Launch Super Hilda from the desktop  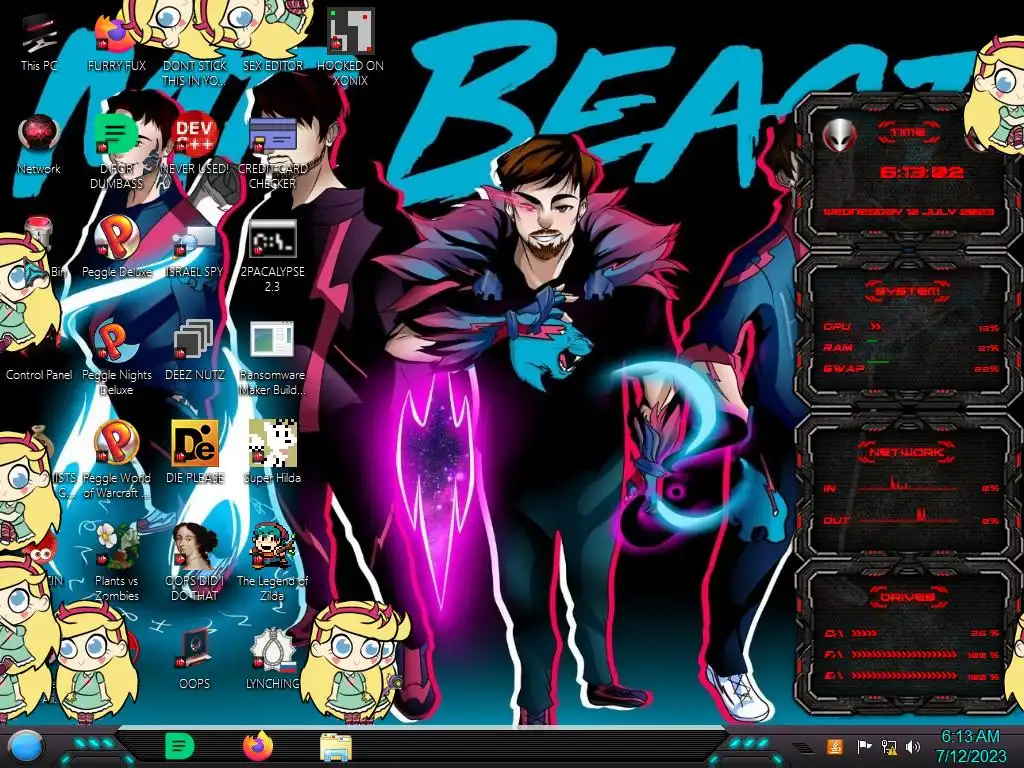pos(272,453)
